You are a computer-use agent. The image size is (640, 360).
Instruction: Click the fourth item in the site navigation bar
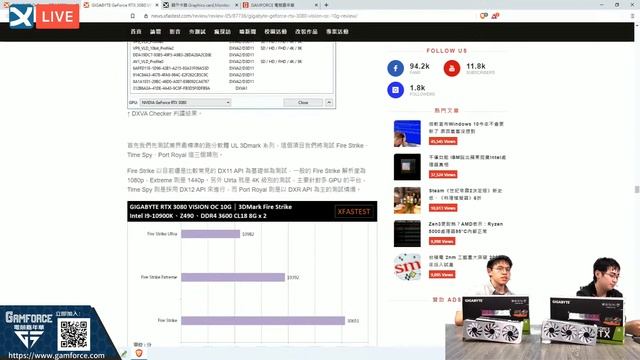pyautogui.click(x=198, y=31)
